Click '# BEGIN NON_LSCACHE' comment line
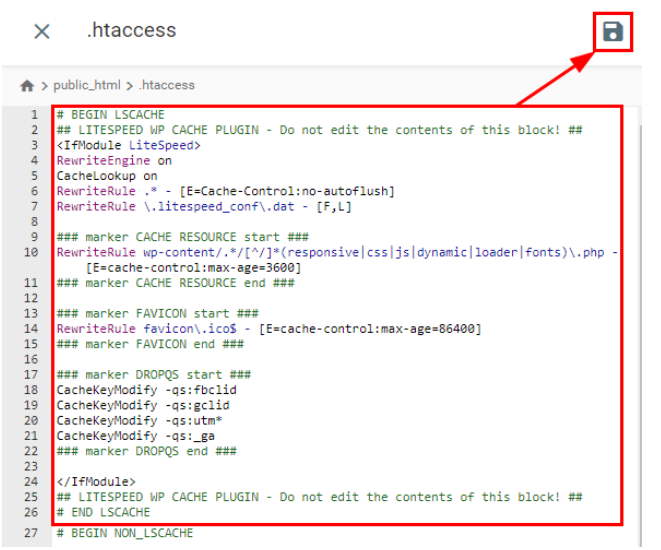The width and height of the screenshot is (661, 550). tap(125, 533)
